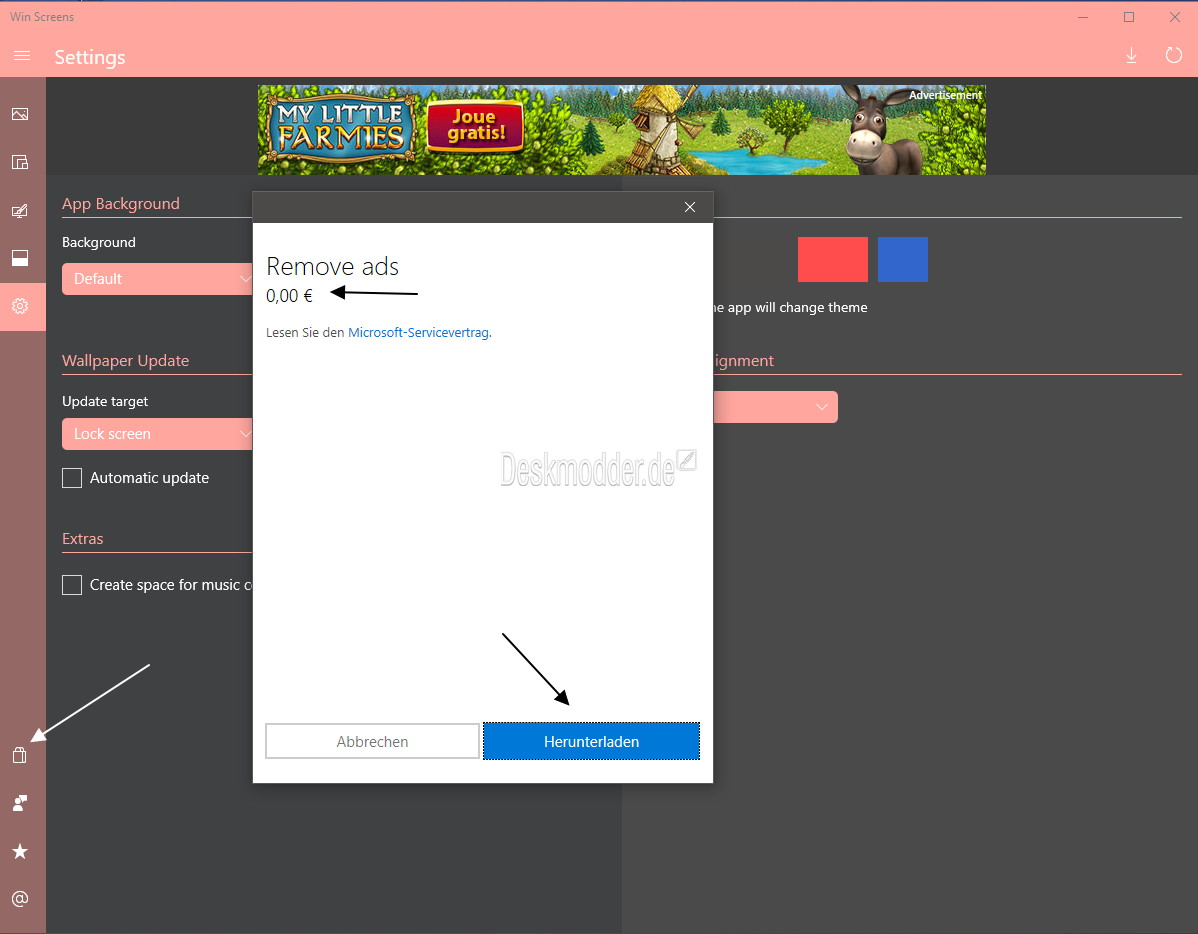Click the Joue gratis! ad button
The height and width of the screenshot is (934, 1198).
[475, 126]
